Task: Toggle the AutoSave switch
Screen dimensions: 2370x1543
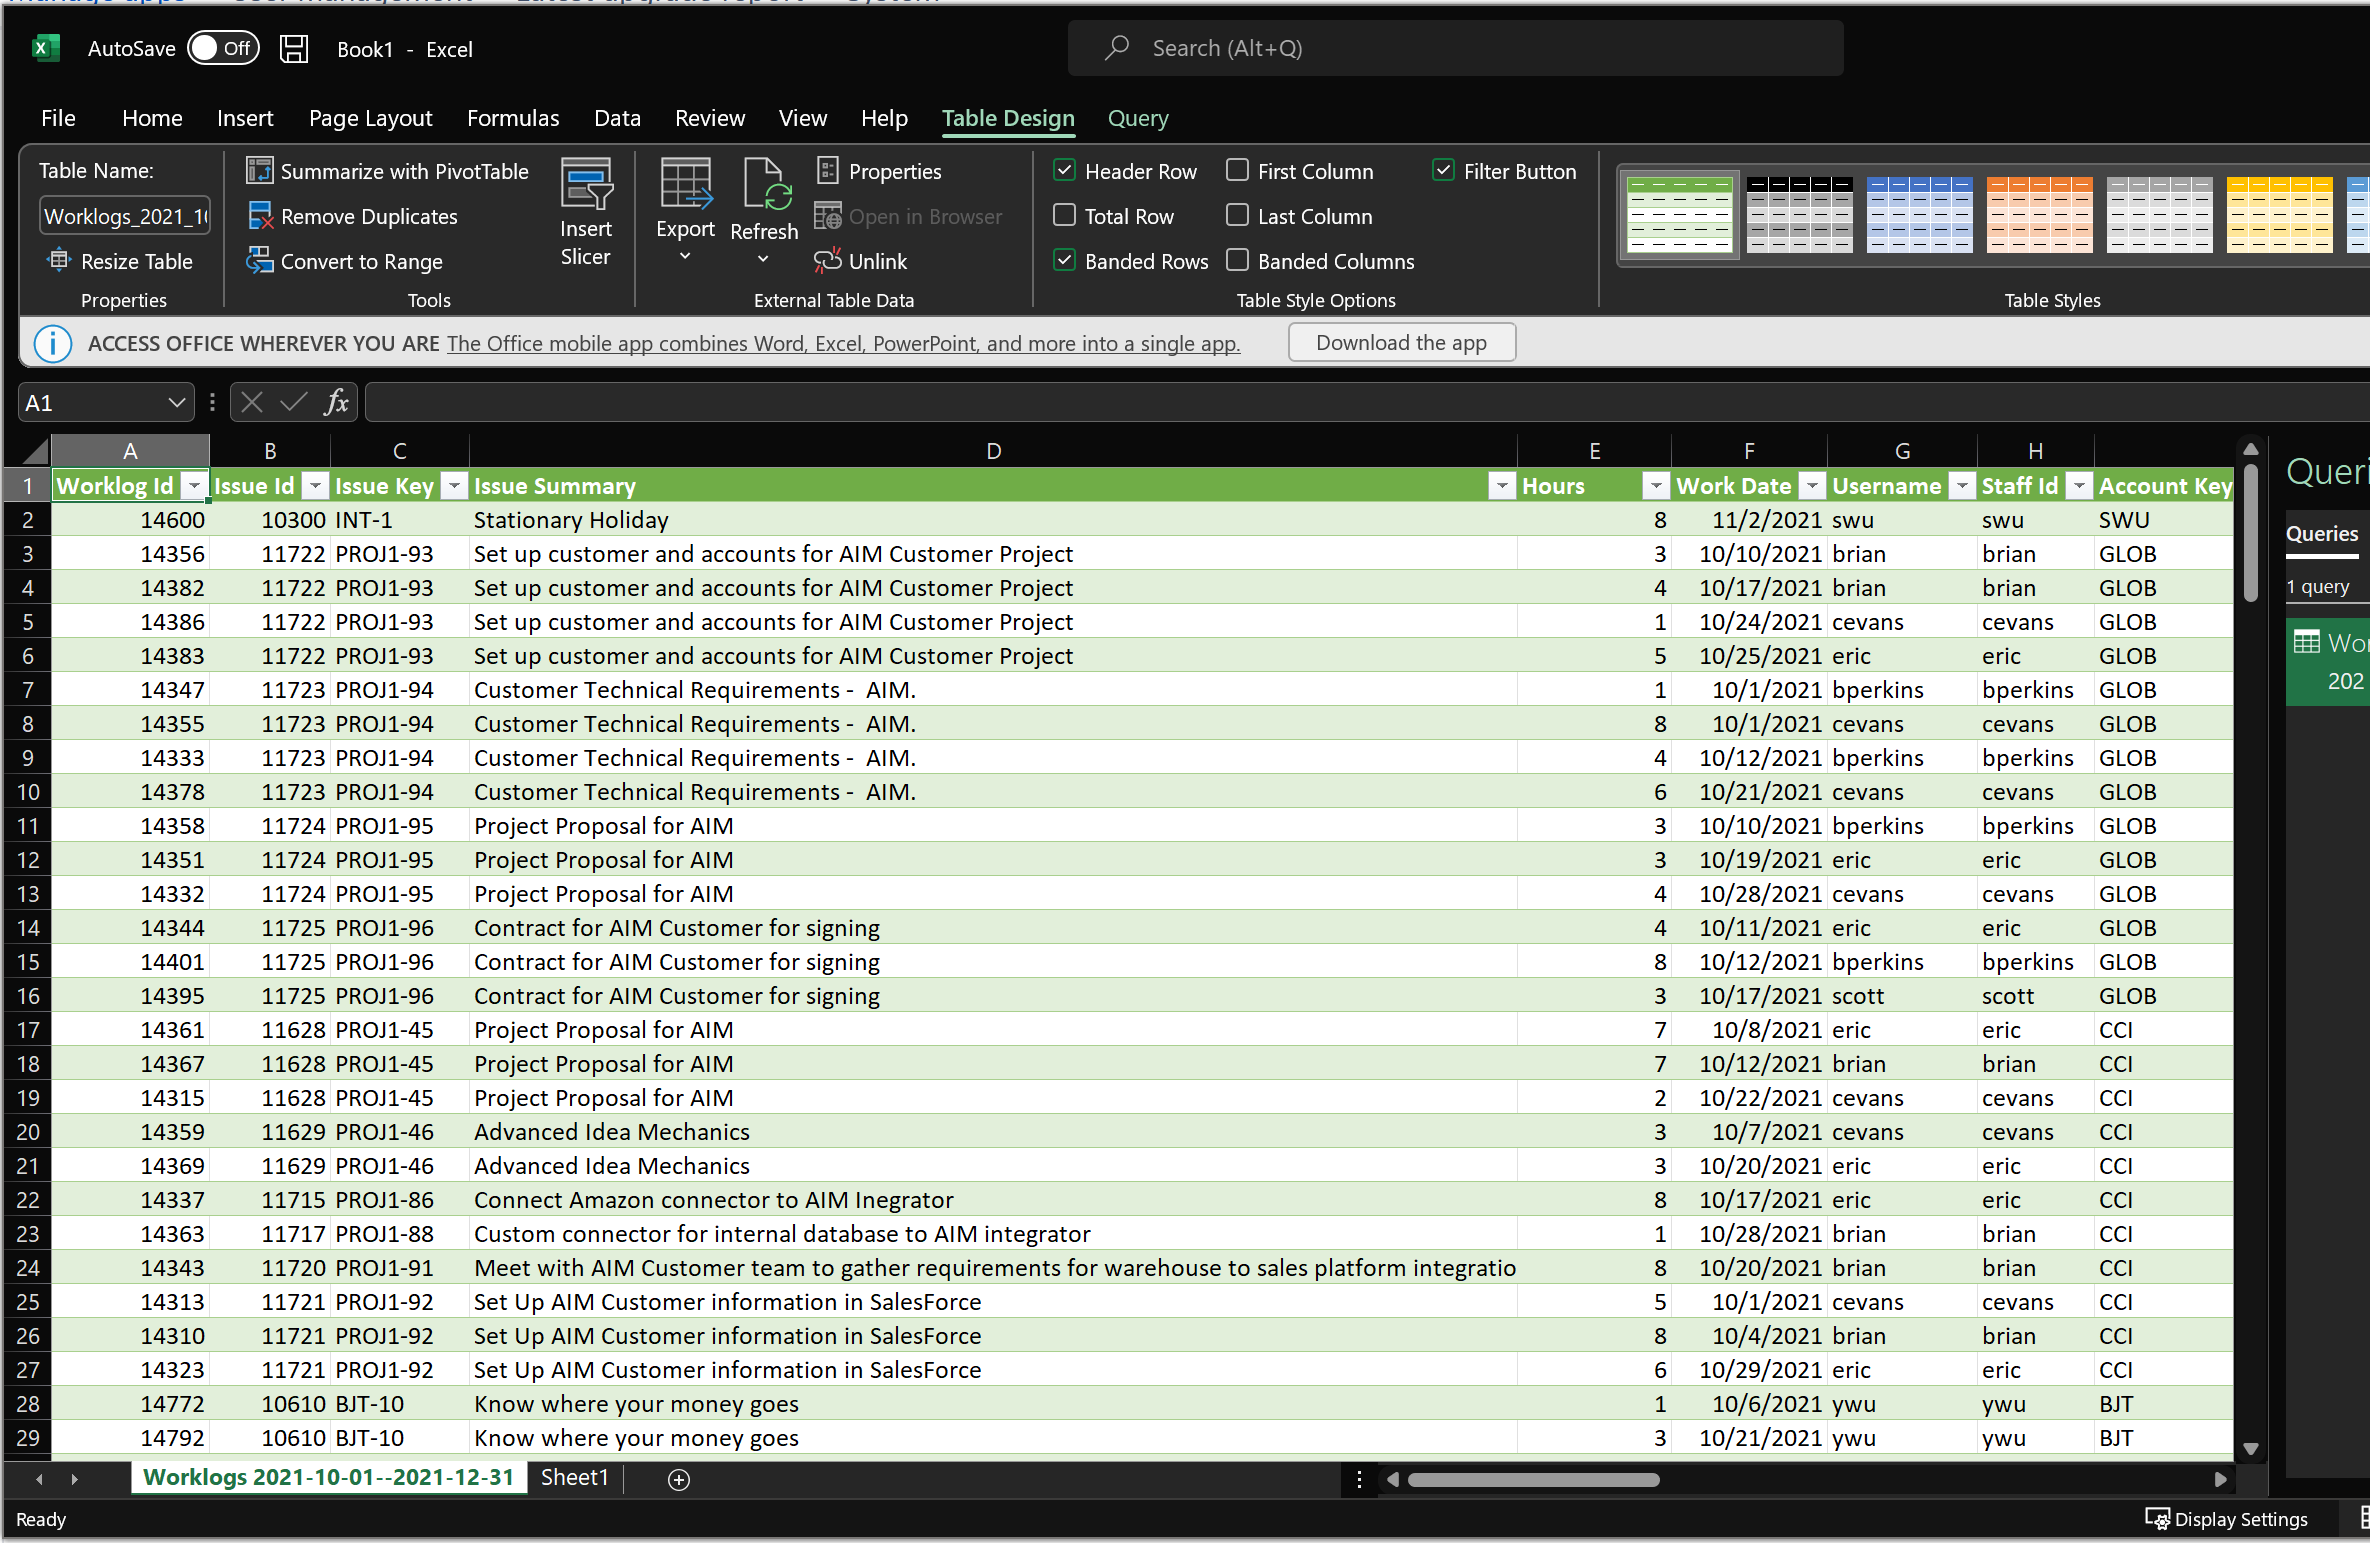Action: [223, 48]
